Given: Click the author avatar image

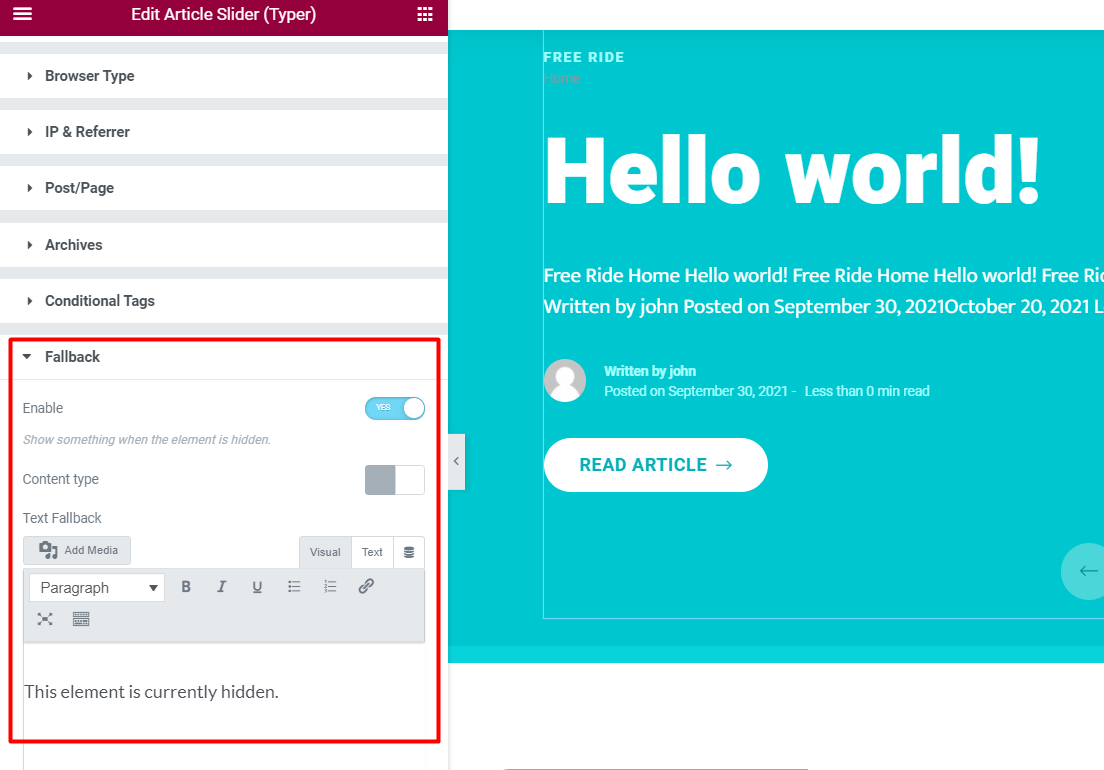Looking at the screenshot, I should [565, 381].
